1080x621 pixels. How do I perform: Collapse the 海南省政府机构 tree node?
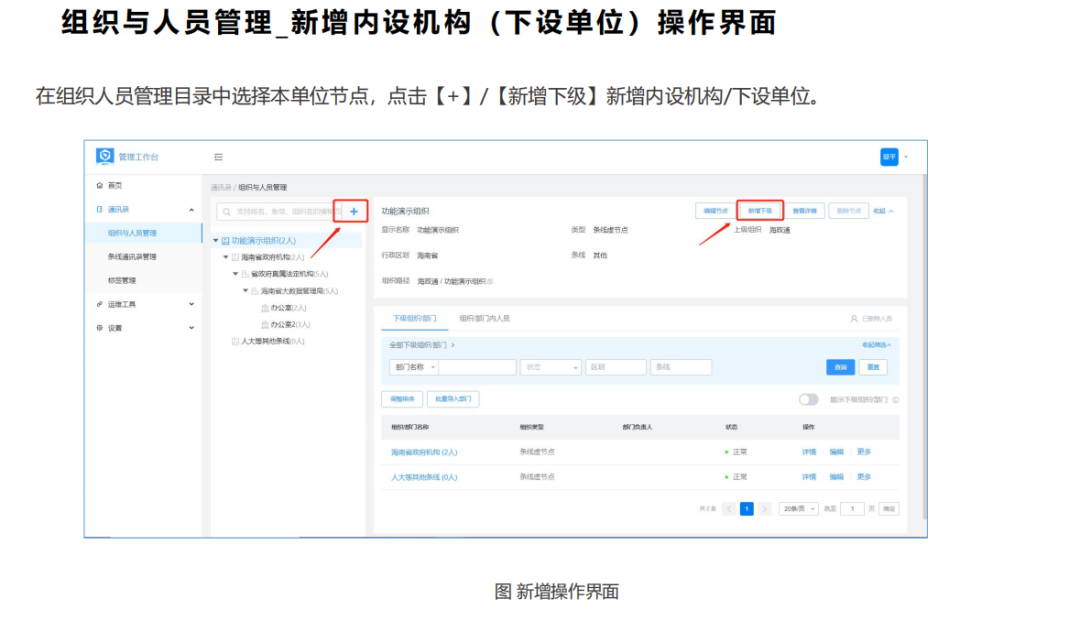pyautogui.click(x=224, y=255)
